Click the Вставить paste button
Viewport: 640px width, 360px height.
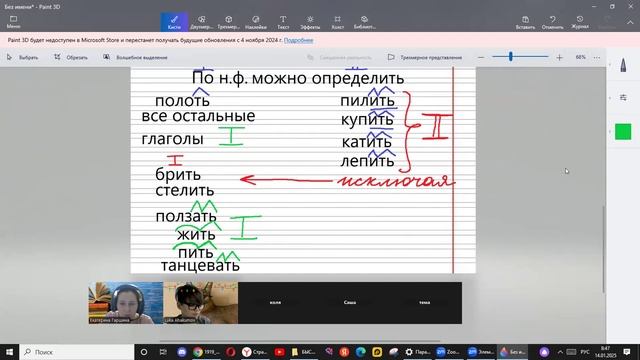(525, 22)
